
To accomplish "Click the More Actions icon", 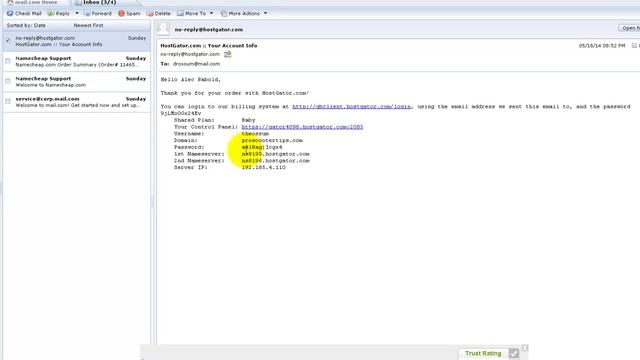I will (x=224, y=13).
